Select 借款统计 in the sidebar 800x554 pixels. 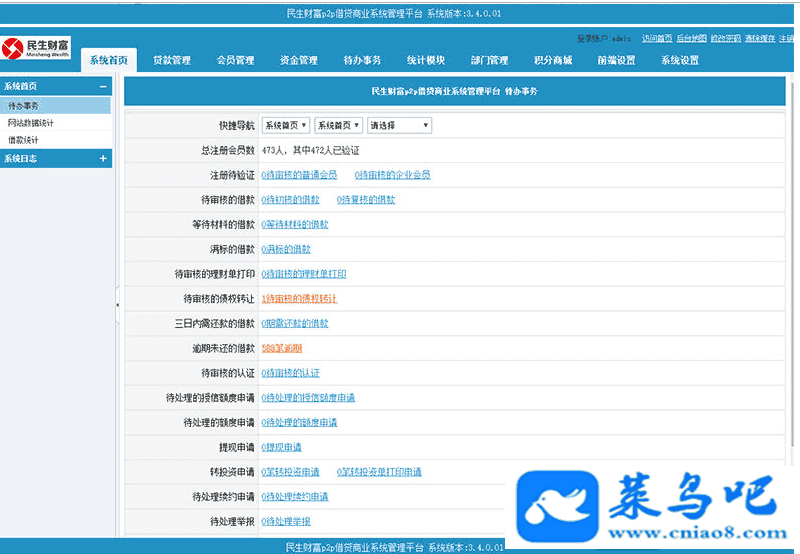point(24,140)
